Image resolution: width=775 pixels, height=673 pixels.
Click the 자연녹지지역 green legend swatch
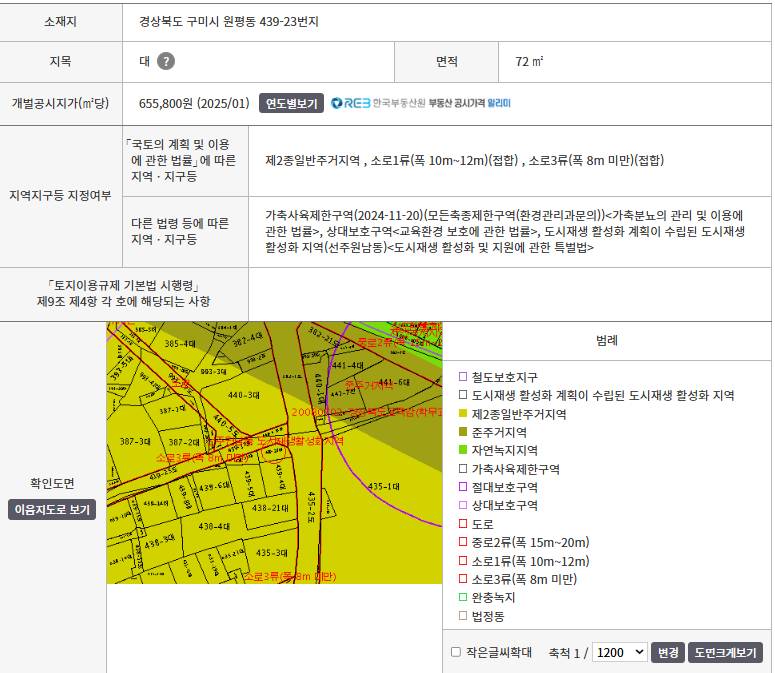click(463, 450)
